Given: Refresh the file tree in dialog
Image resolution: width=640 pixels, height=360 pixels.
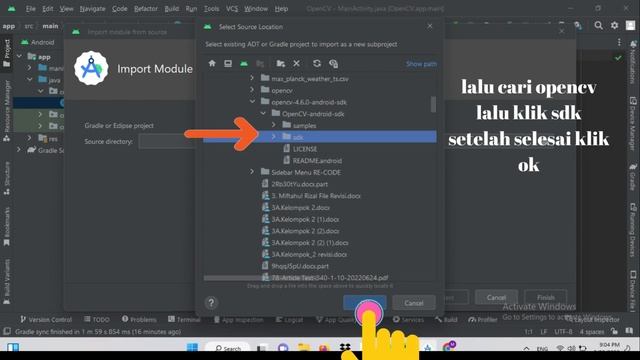Looking at the screenshot, I should coord(317,64).
